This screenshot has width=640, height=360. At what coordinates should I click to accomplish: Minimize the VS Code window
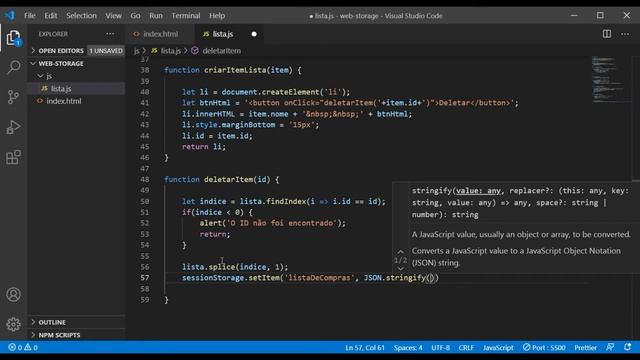[574, 16]
